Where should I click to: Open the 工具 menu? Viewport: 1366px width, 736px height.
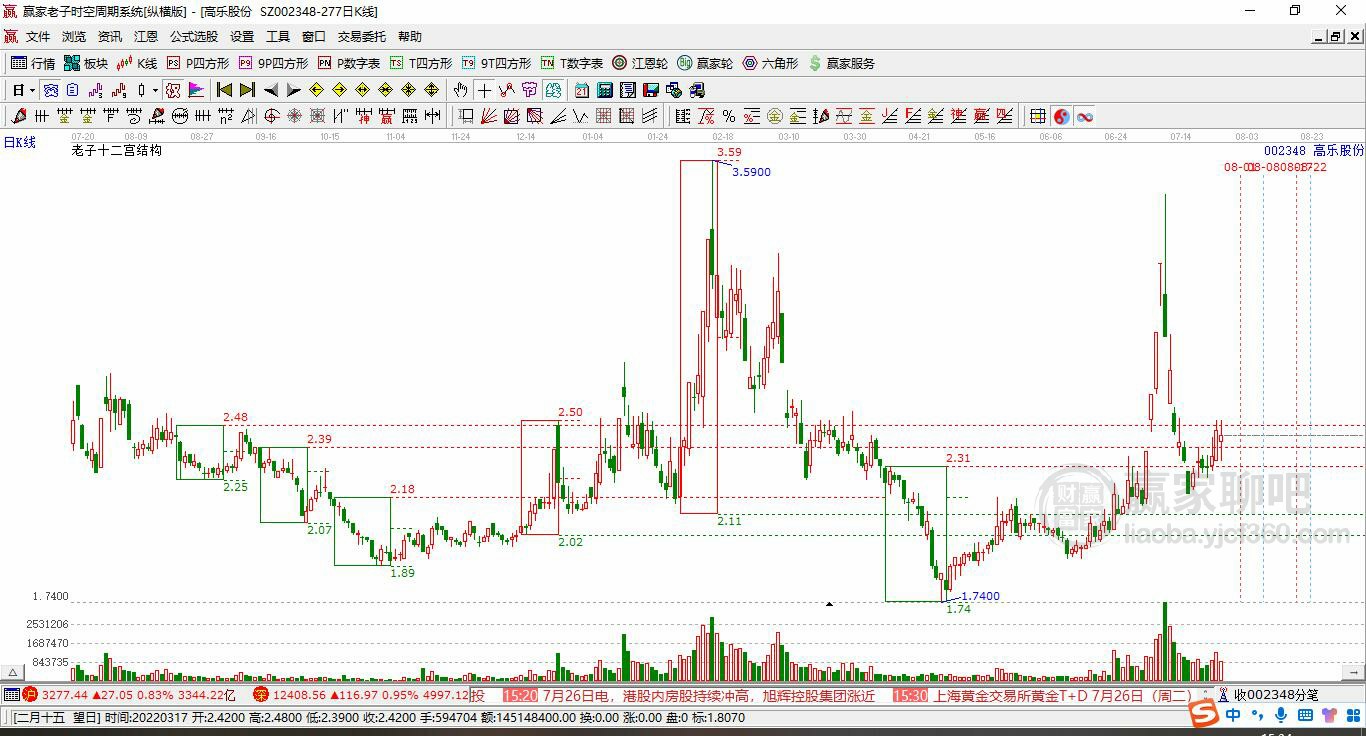tap(278, 37)
